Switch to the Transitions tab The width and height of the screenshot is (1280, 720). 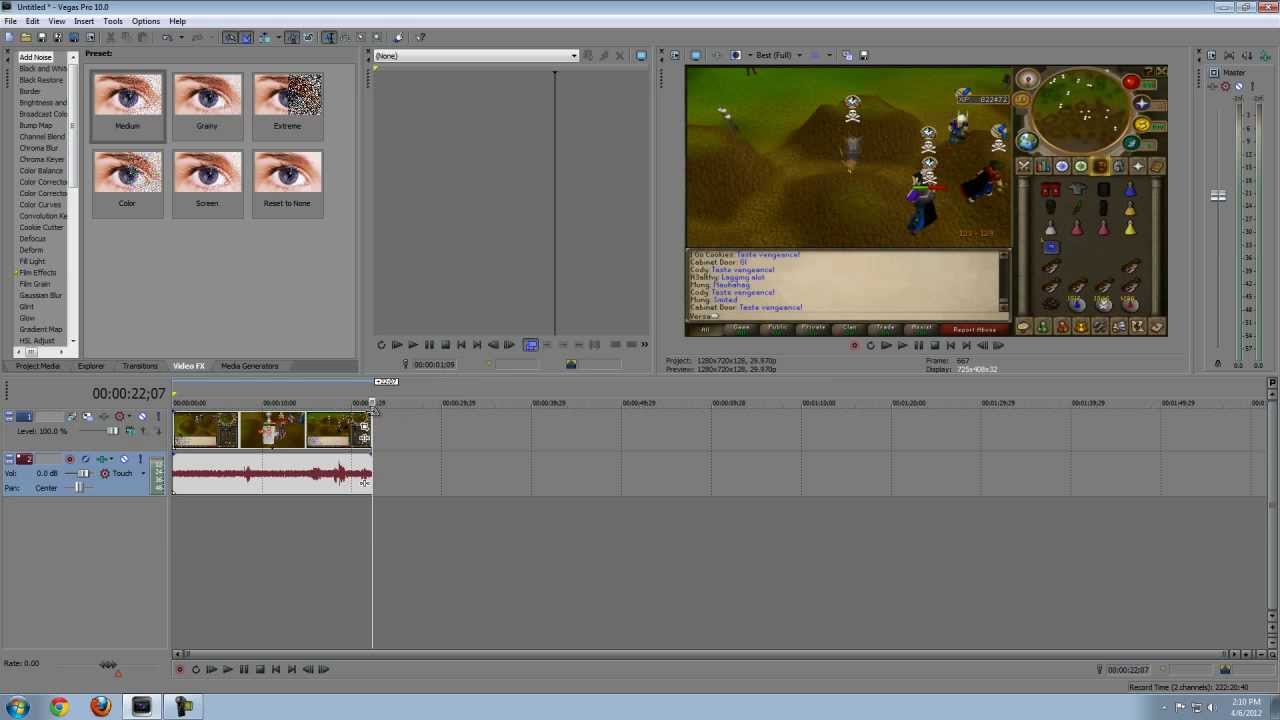coord(140,366)
